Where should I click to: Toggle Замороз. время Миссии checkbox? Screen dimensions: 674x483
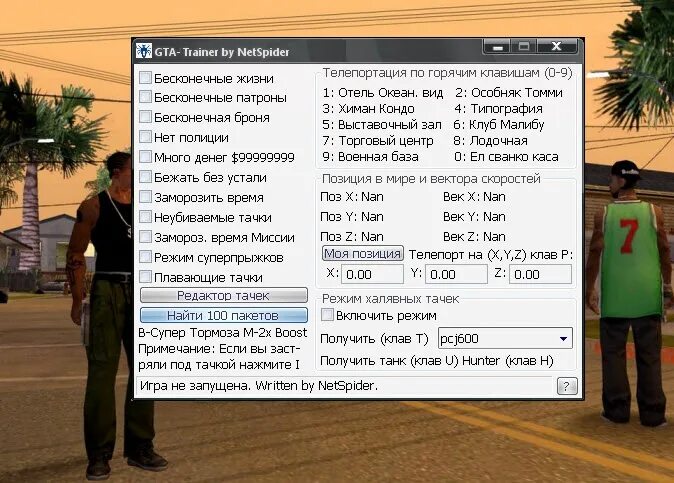(x=146, y=237)
